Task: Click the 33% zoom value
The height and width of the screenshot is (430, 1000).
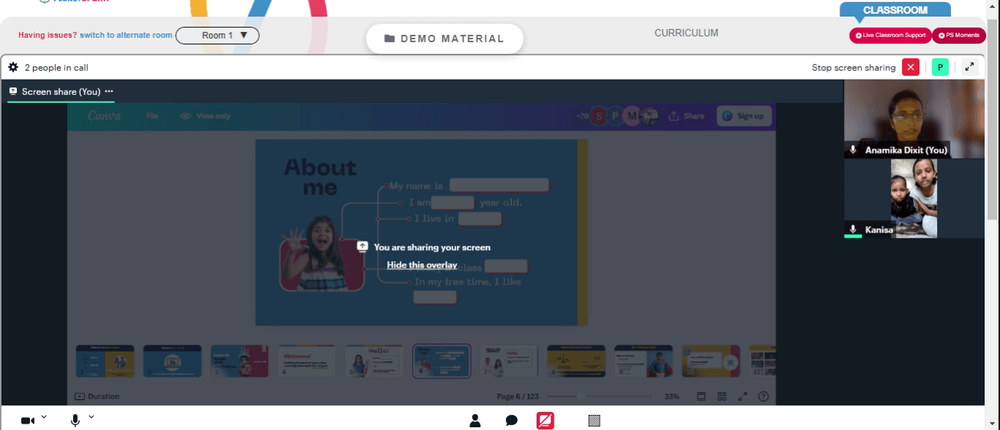Action: click(x=672, y=396)
